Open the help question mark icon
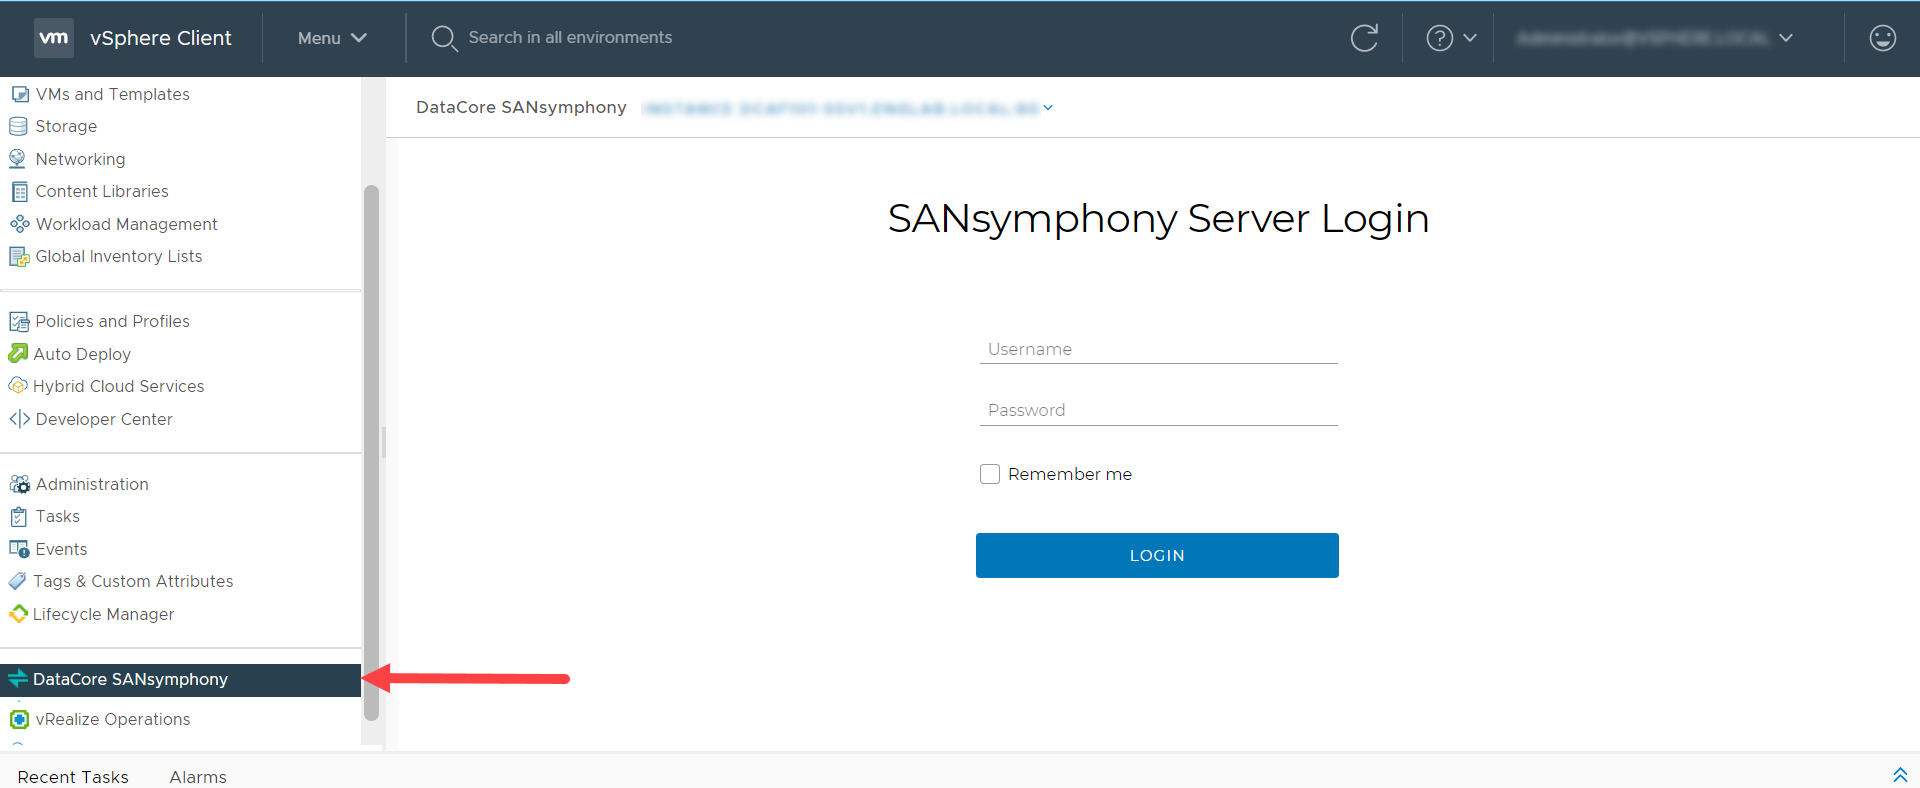Image resolution: width=1920 pixels, height=788 pixels. [x=1439, y=38]
